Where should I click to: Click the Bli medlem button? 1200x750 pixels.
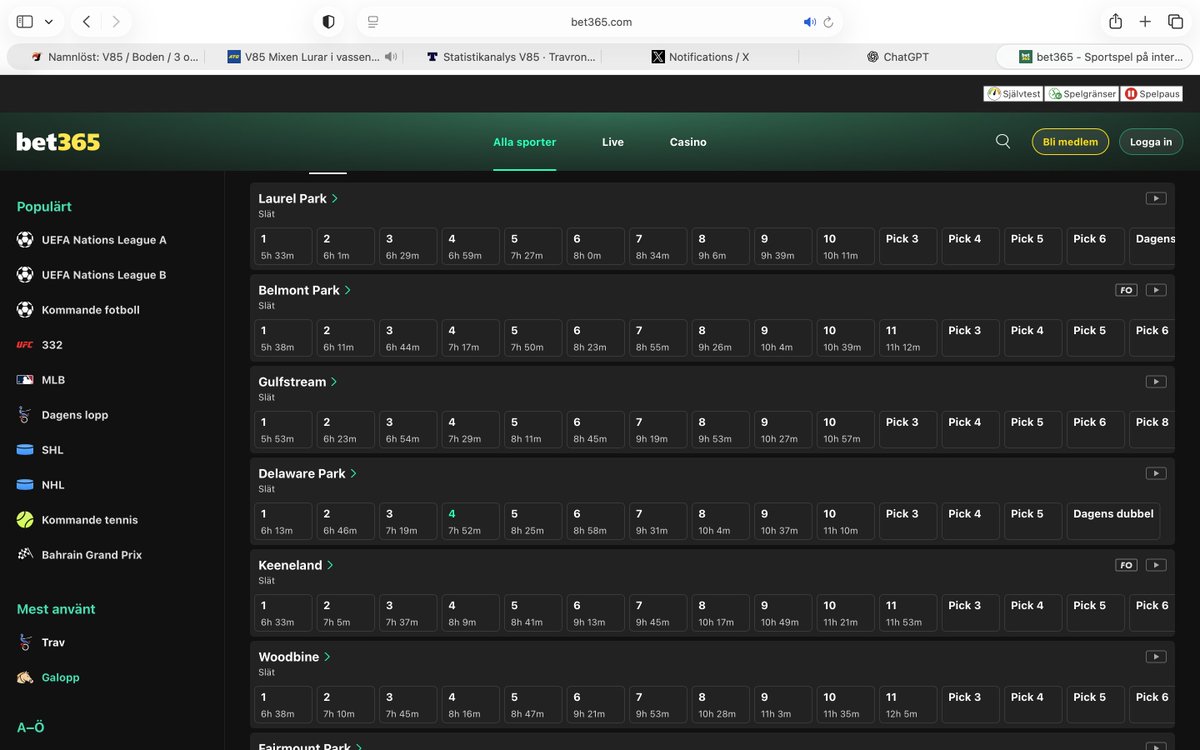[1070, 142]
